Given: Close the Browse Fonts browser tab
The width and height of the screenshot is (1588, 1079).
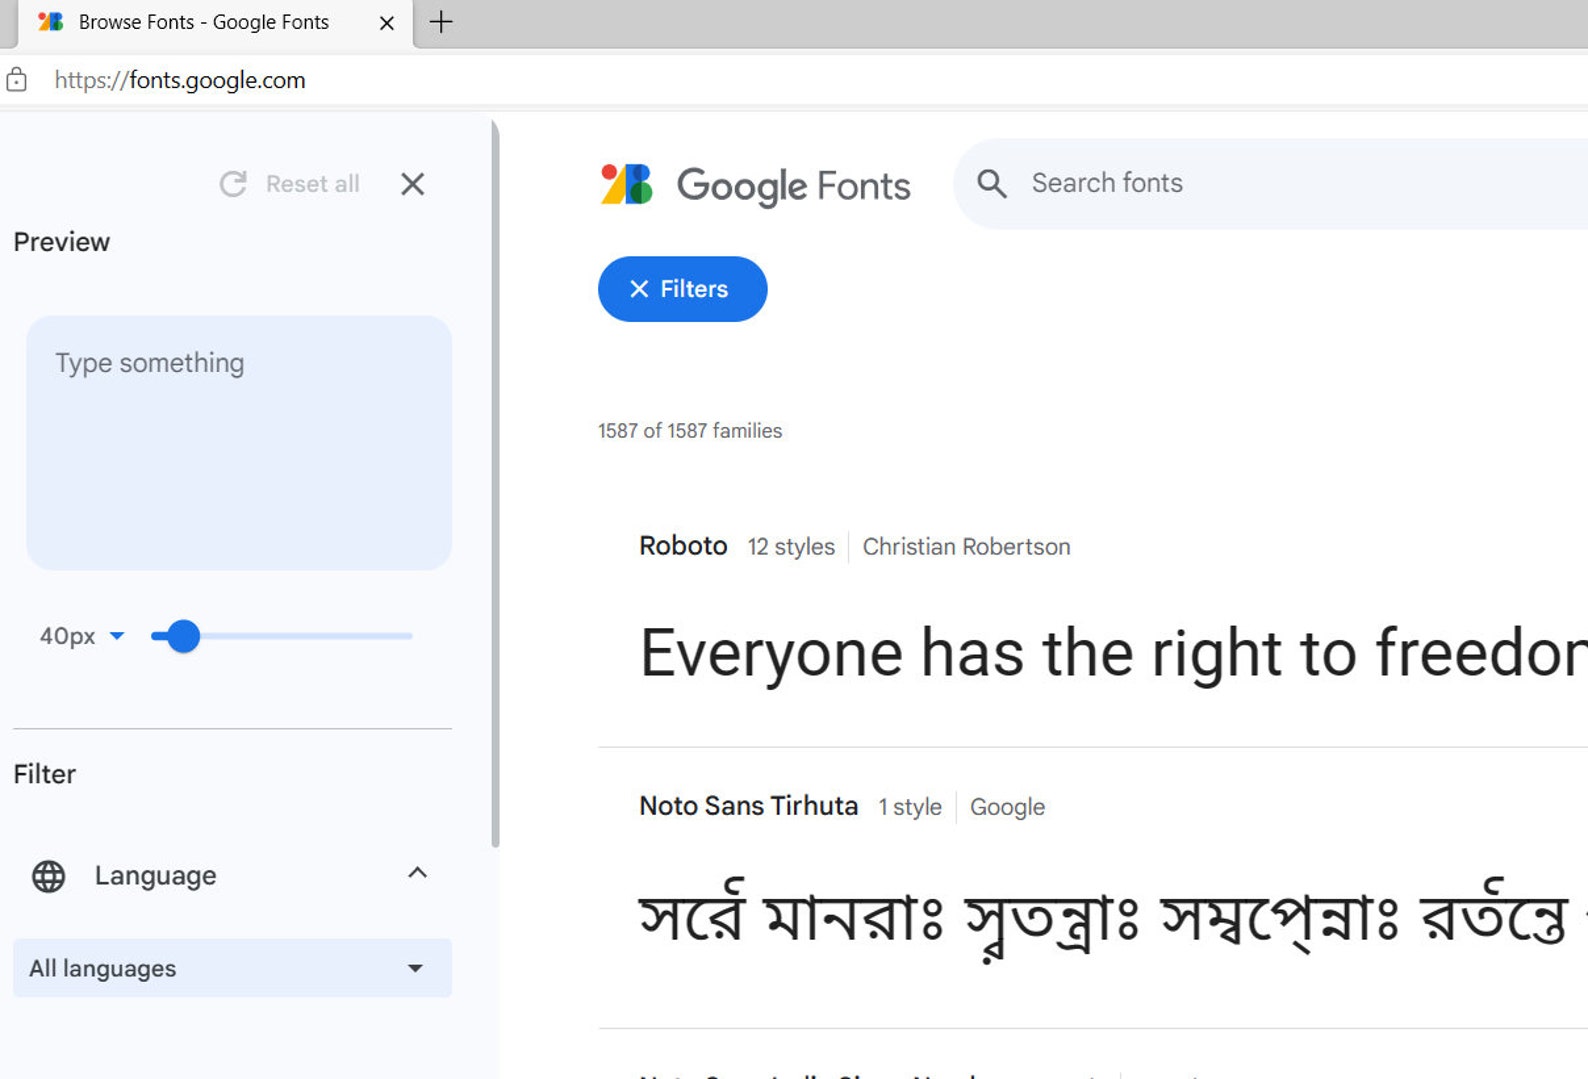Looking at the screenshot, I should click(387, 22).
